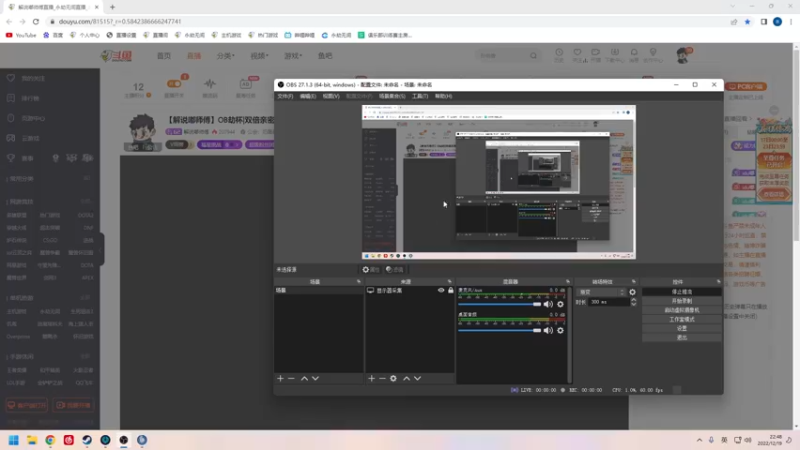Expand the 视频 dropdown in Douyu navigation
The image size is (800, 450).
(x=259, y=56)
